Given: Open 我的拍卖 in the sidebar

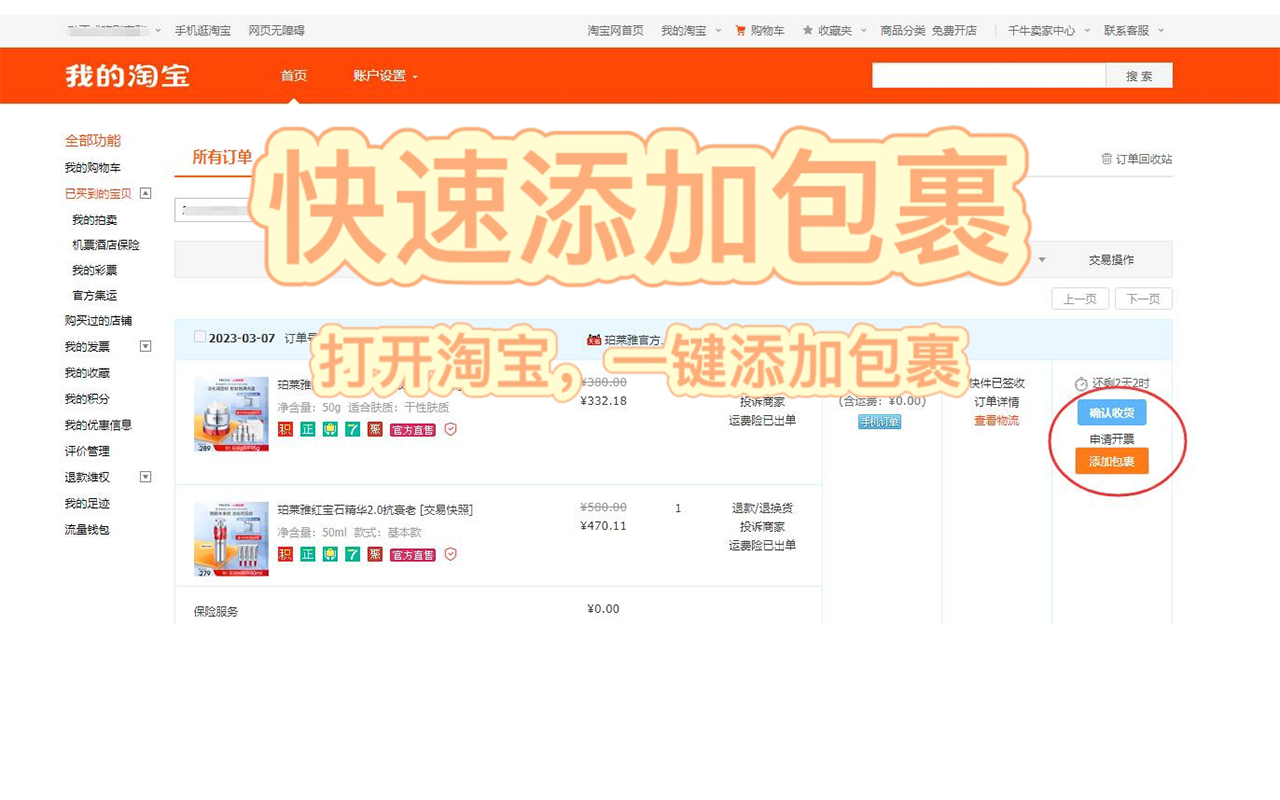Looking at the screenshot, I should click(95, 220).
